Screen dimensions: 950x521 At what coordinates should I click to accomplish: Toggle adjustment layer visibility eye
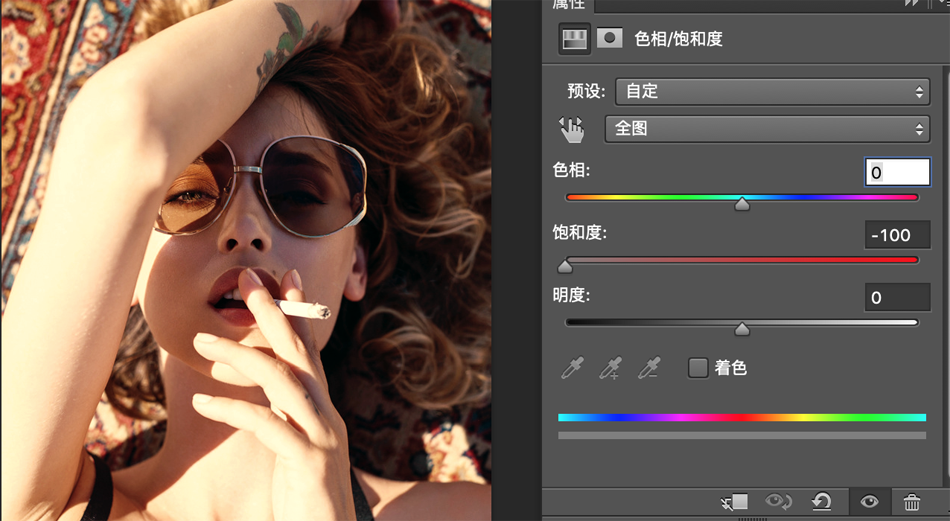point(868,502)
